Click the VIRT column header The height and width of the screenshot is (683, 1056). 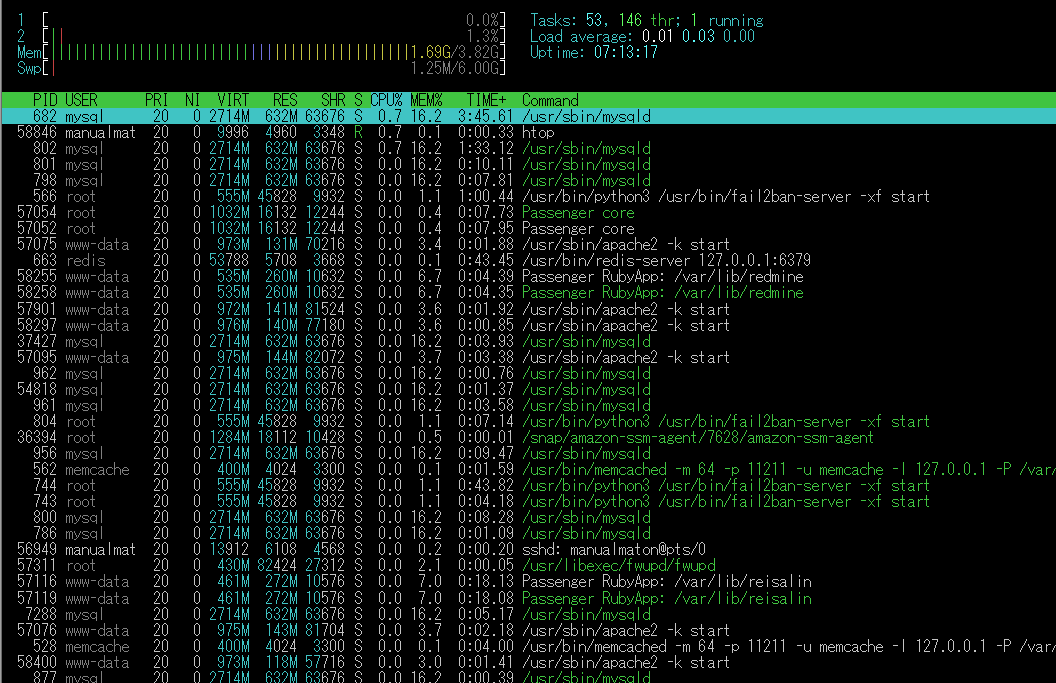click(233, 100)
